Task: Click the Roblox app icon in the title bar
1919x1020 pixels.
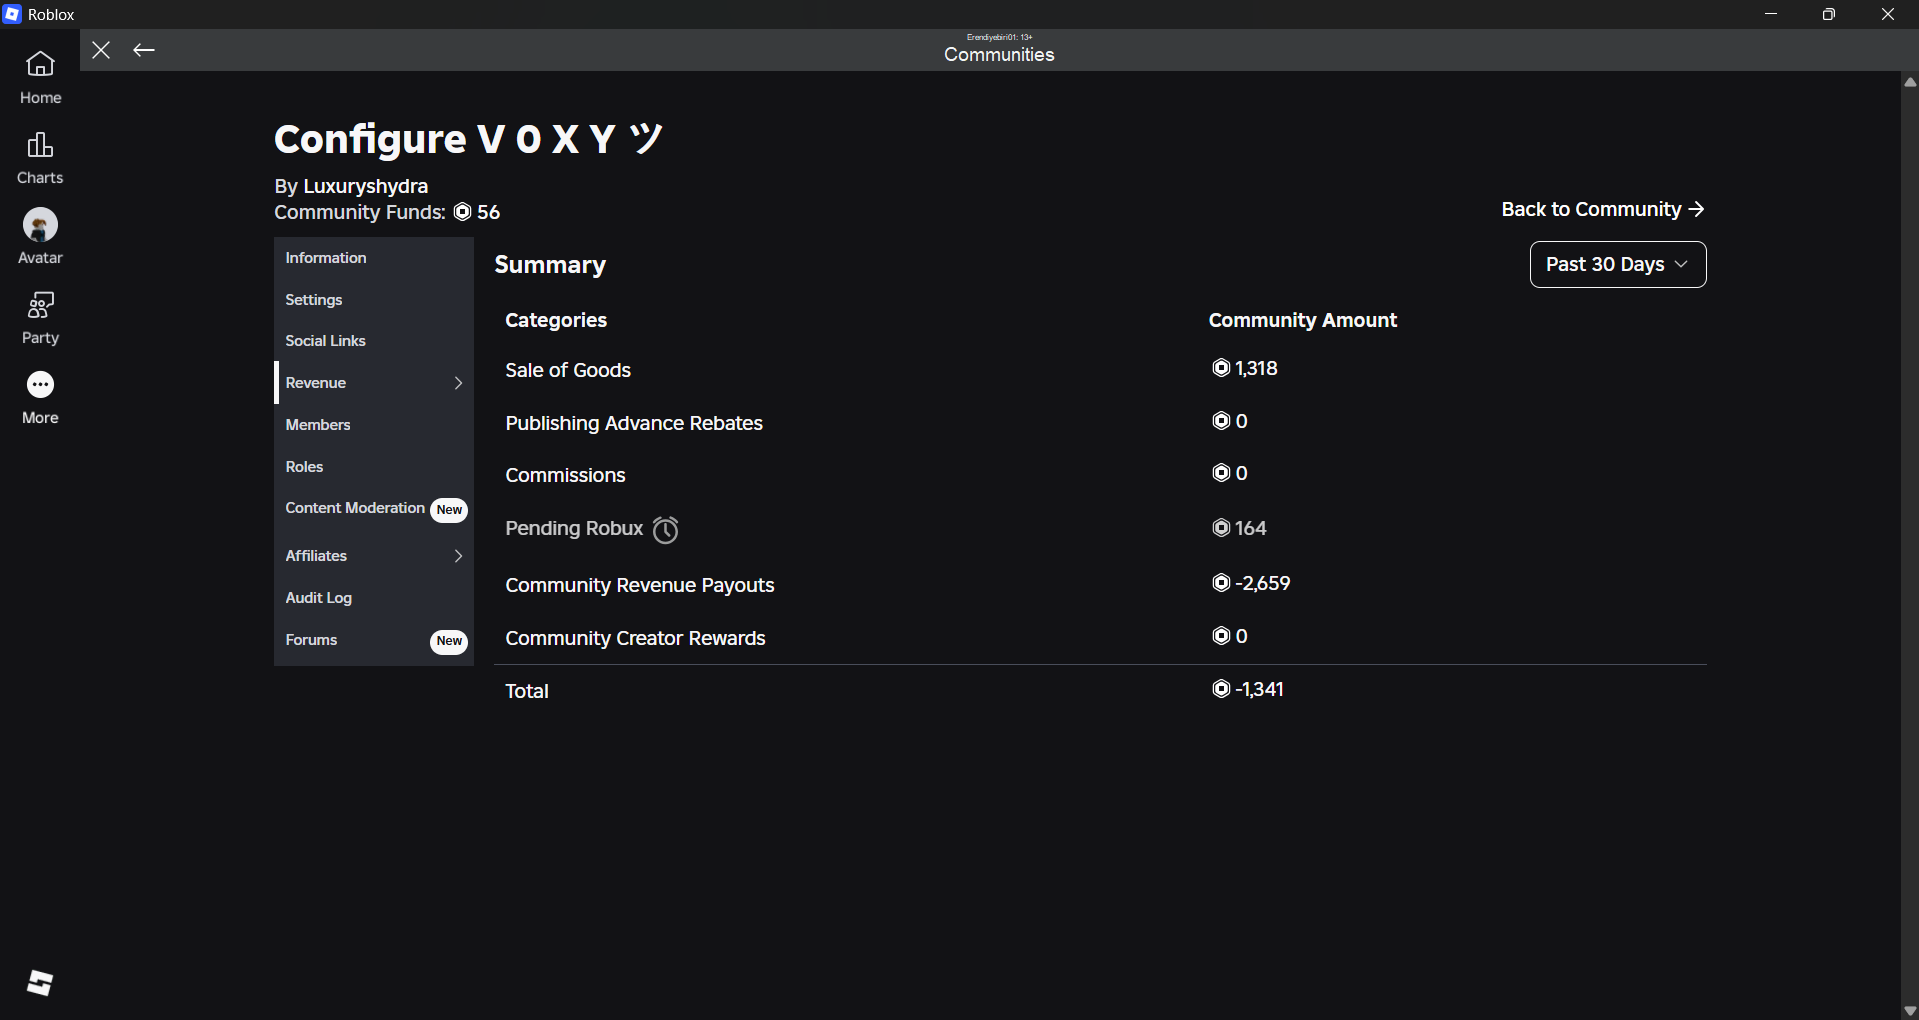Action: point(12,14)
